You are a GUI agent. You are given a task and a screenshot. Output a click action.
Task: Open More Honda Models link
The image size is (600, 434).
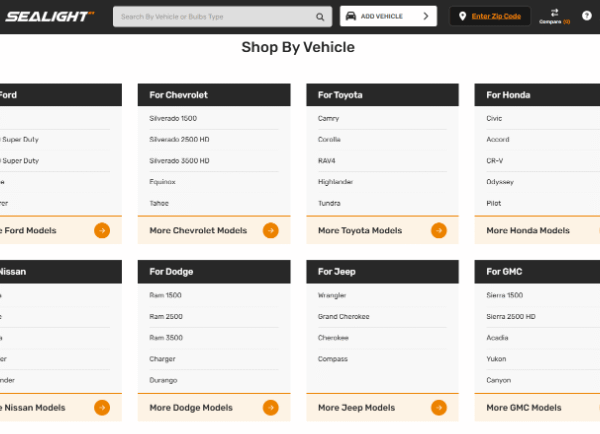[x=528, y=230]
